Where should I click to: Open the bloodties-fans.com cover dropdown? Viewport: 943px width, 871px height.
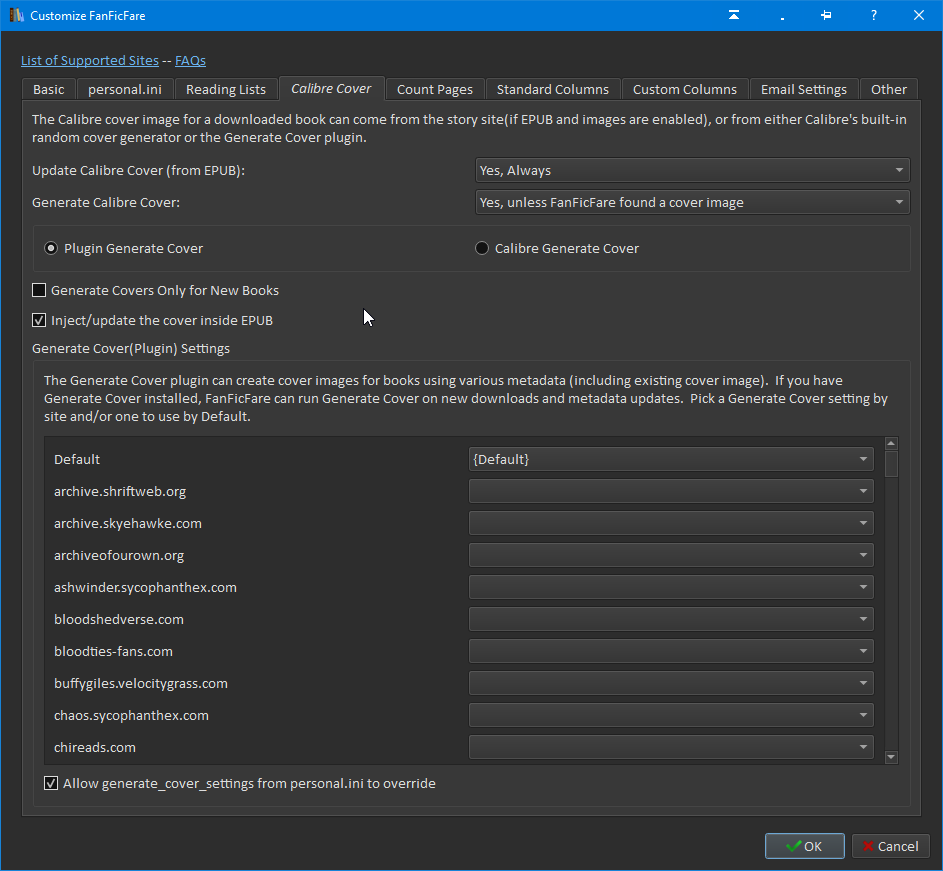click(x=671, y=651)
